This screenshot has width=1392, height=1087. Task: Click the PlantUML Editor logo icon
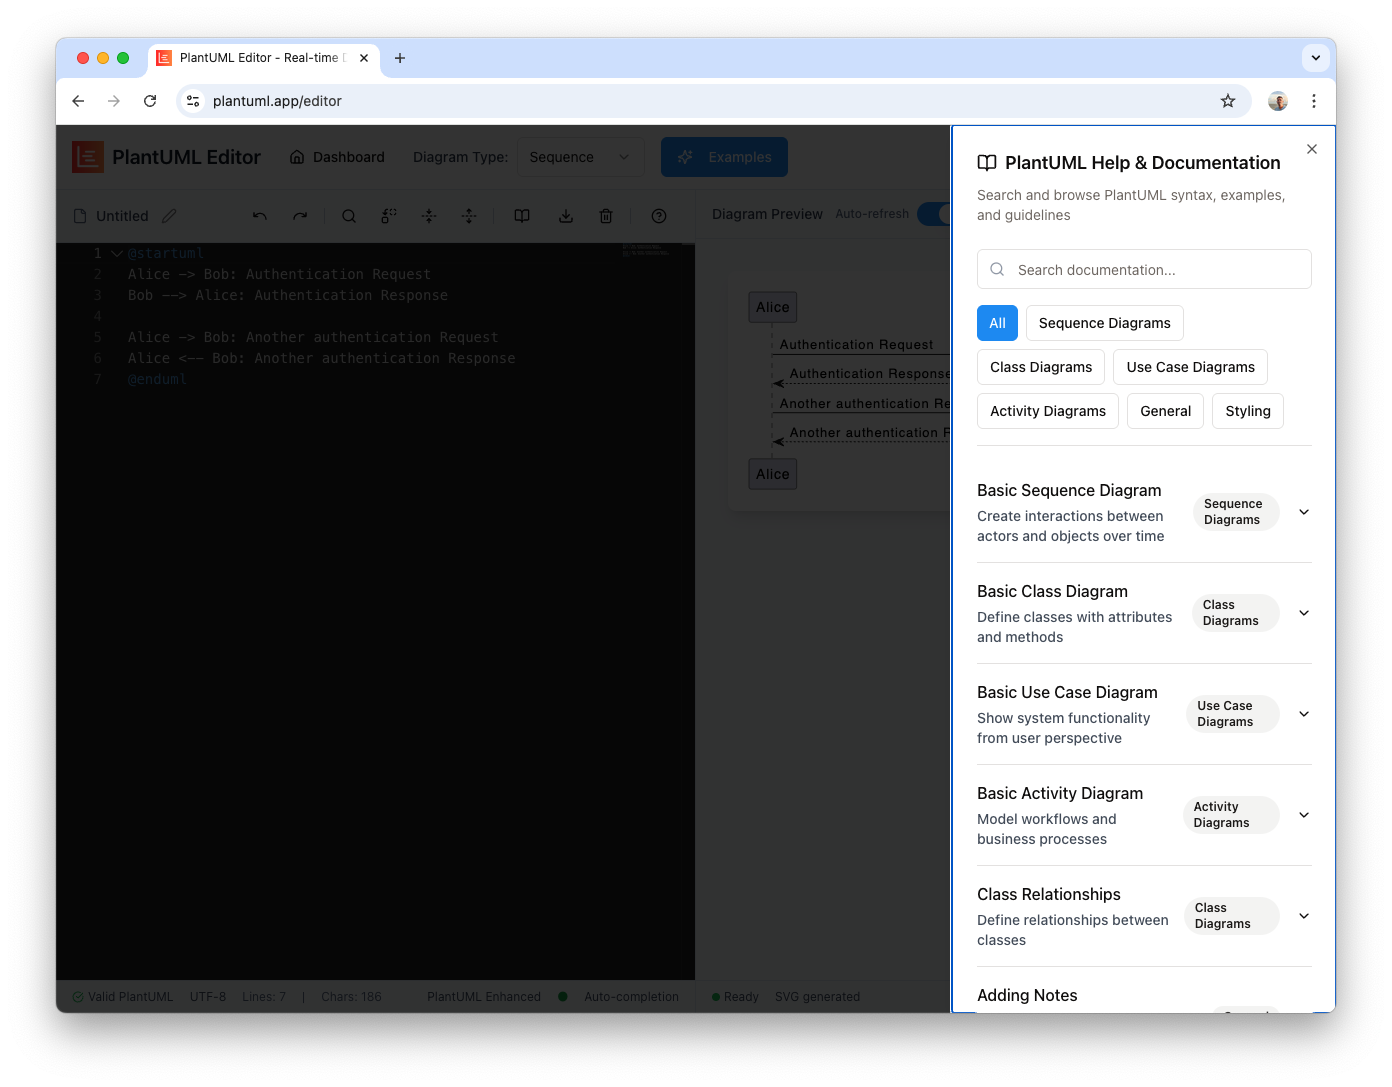coord(88,157)
